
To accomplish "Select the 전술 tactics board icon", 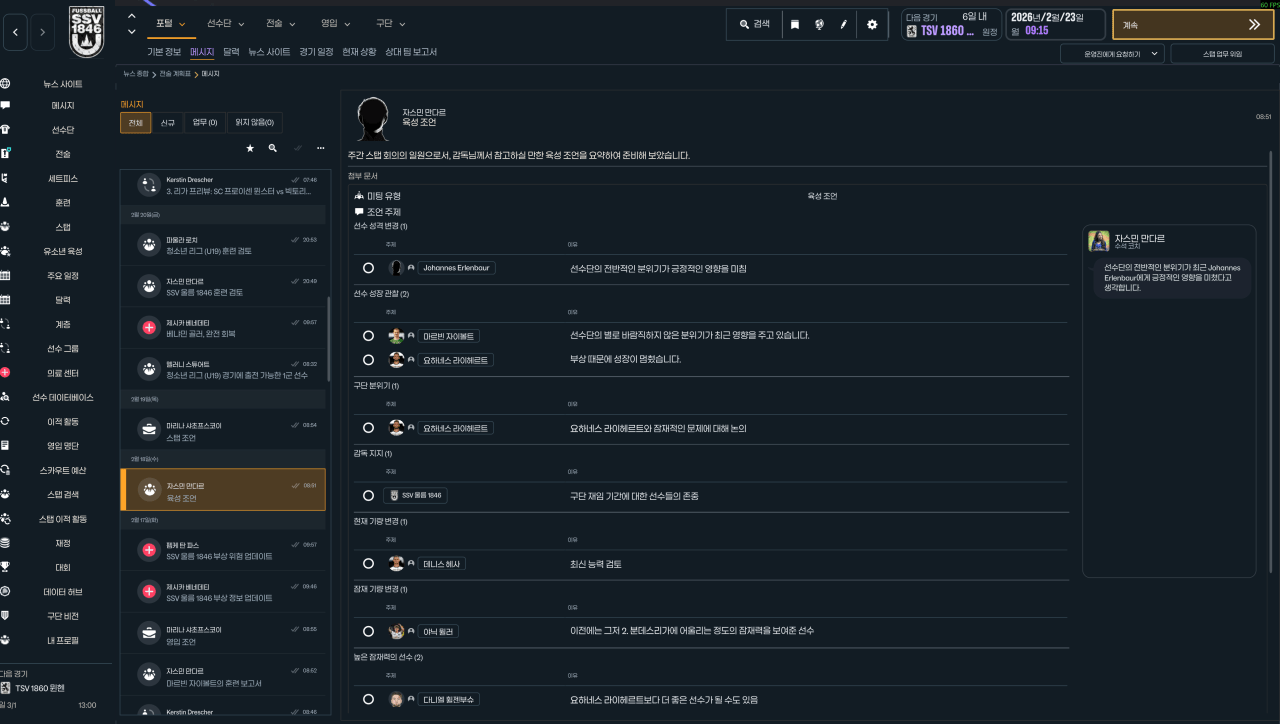I will point(6,154).
